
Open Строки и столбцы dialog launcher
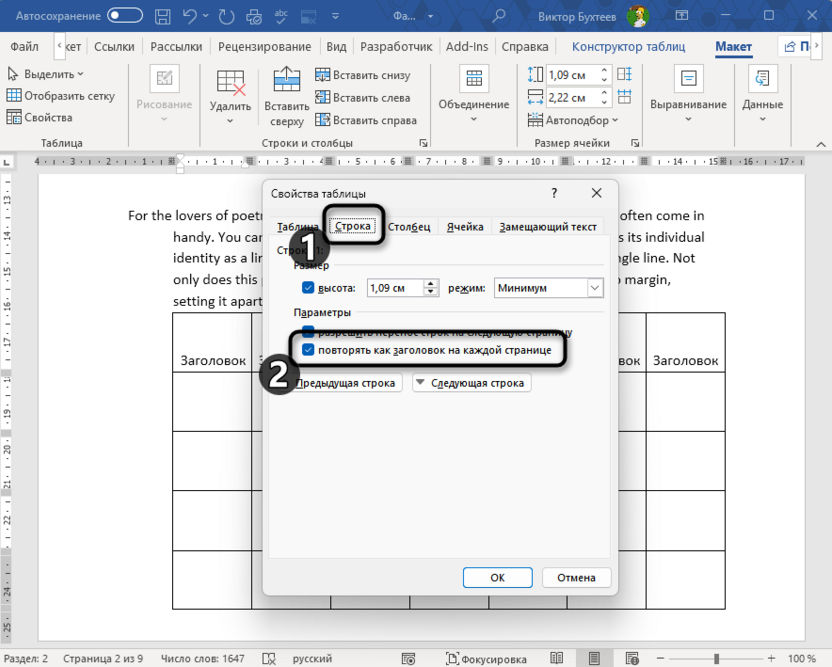423,143
